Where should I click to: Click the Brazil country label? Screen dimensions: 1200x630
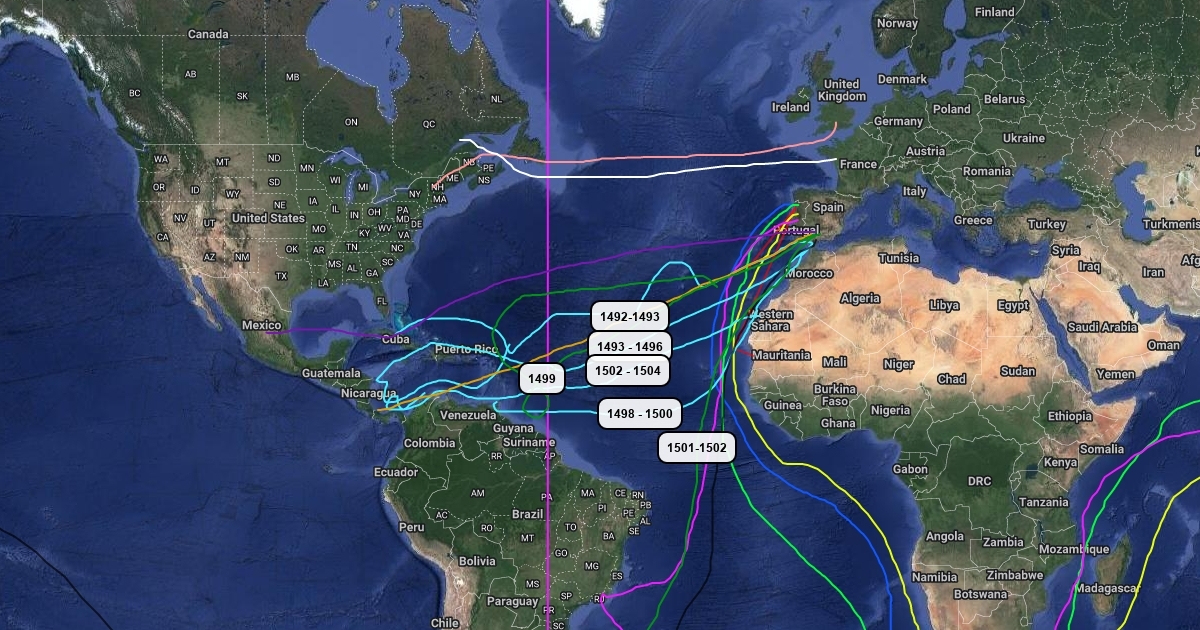tap(530, 514)
